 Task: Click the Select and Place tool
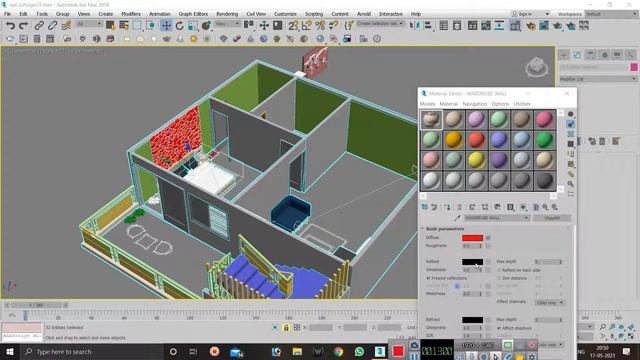tap(207, 26)
